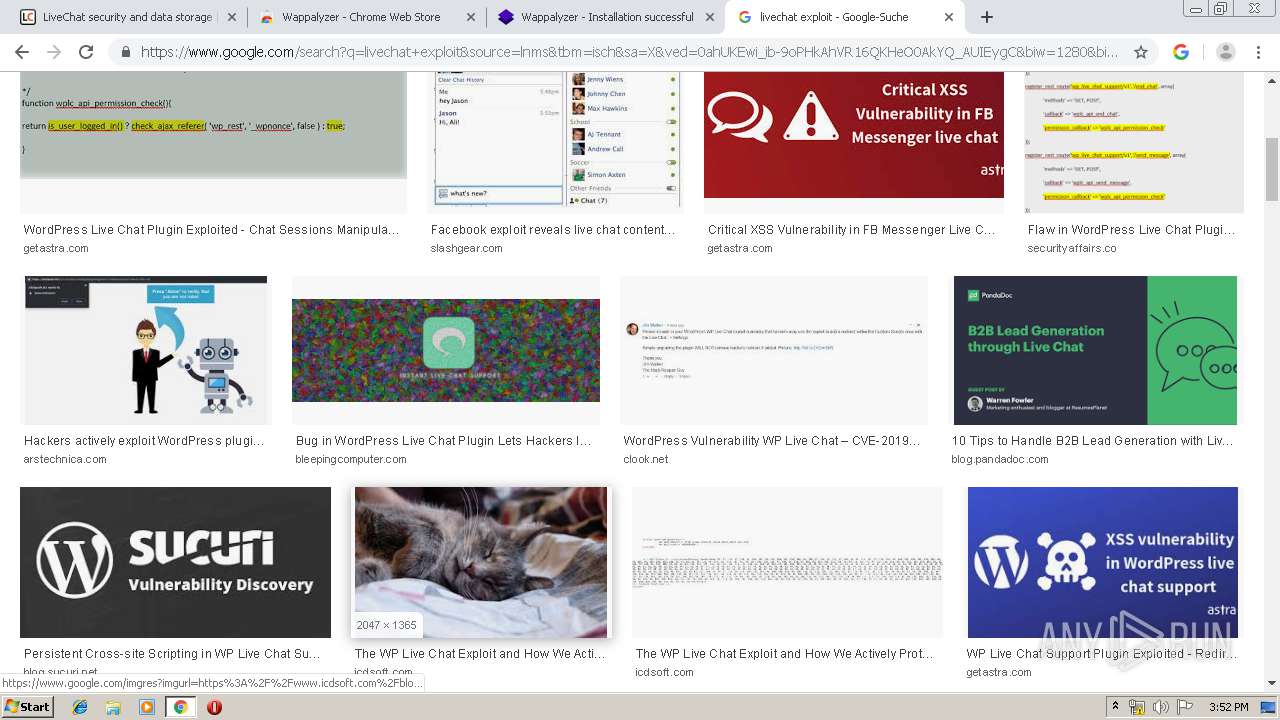Close the LiveChat security tab
The height and width of the screenshot is (720, 1280).
click(231, 17)
